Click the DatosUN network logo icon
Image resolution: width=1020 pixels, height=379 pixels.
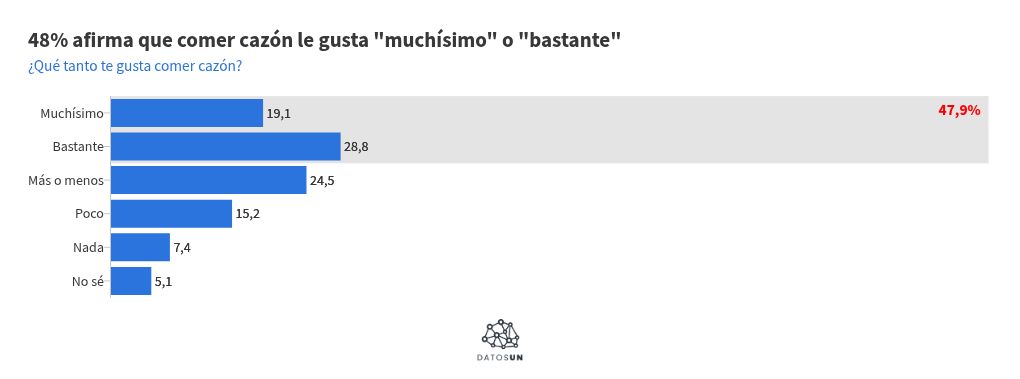500,333
